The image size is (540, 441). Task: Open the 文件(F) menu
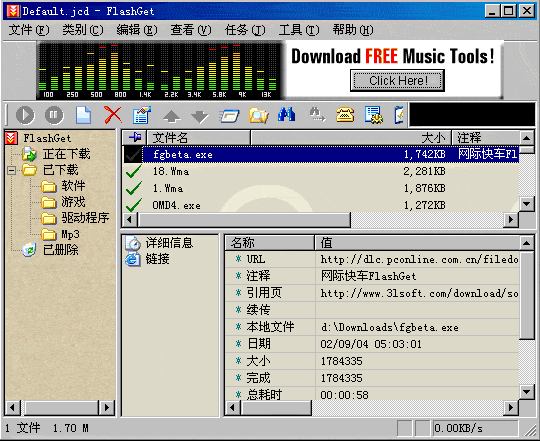pos(29,30)
